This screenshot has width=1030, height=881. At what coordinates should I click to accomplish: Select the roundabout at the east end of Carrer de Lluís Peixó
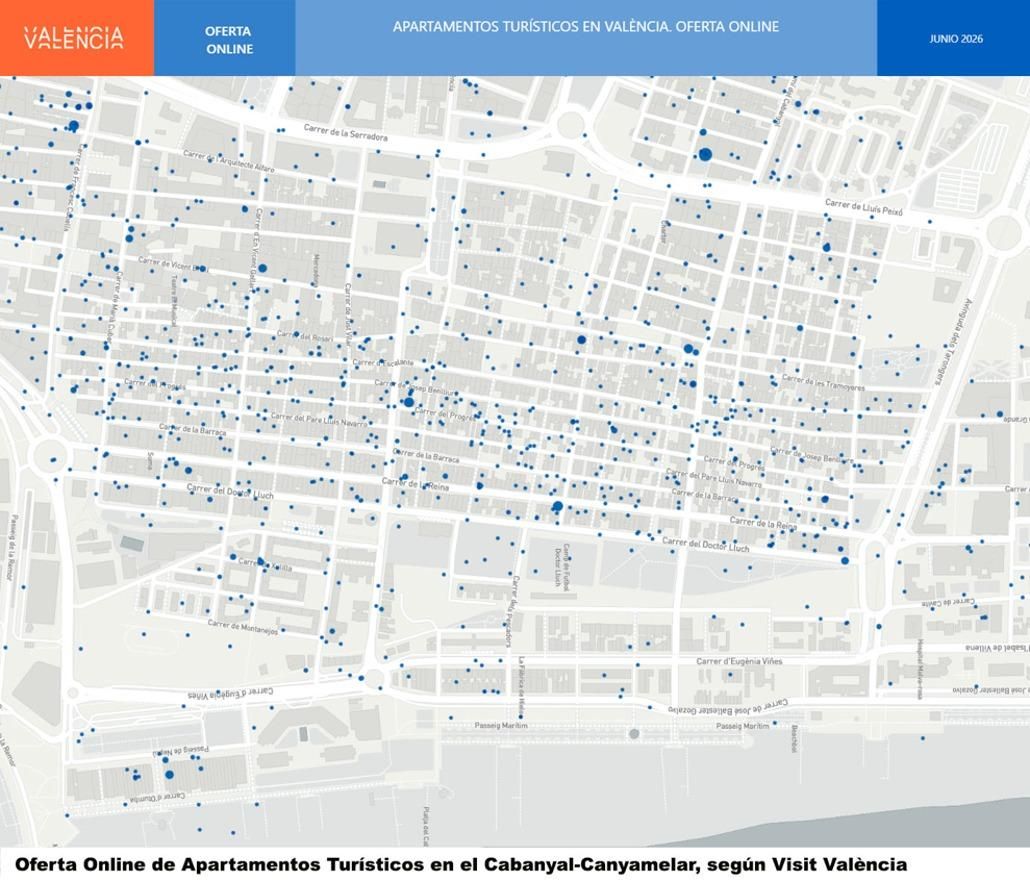pyautogui.click(x=1003, y=231)
